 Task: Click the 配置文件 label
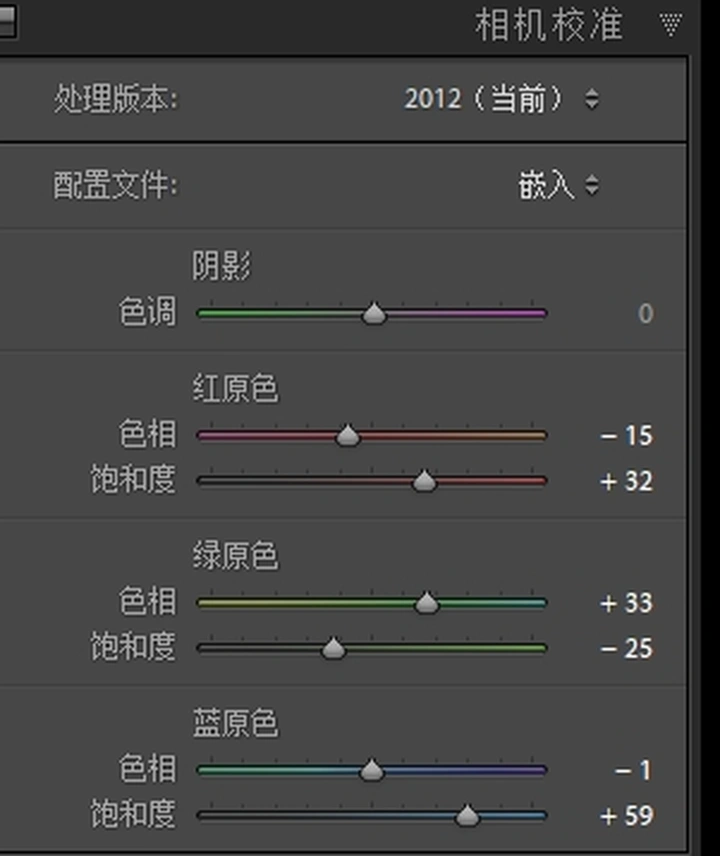coord(116,185)
